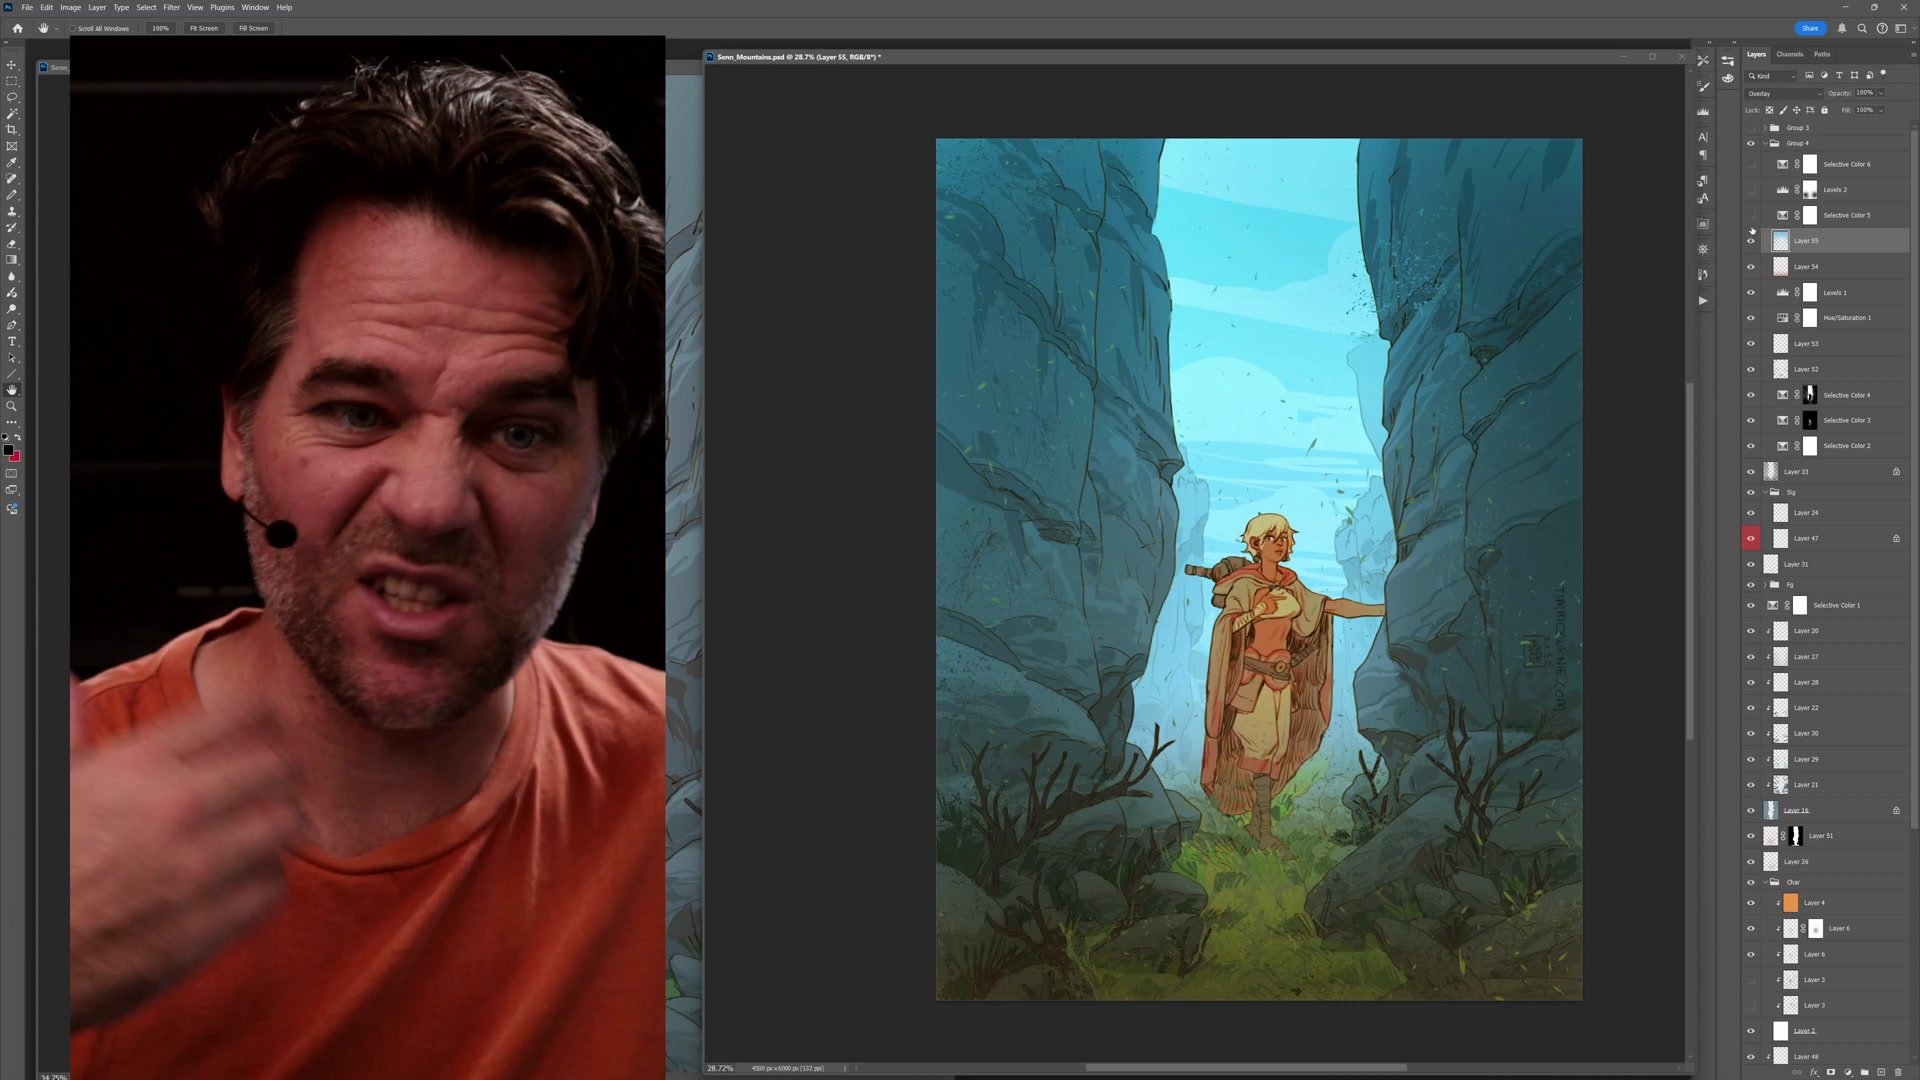The width and height of the screenshot is (1920, 1080).
Task: Activate the Zoom tool
Action: coord(12,406)
